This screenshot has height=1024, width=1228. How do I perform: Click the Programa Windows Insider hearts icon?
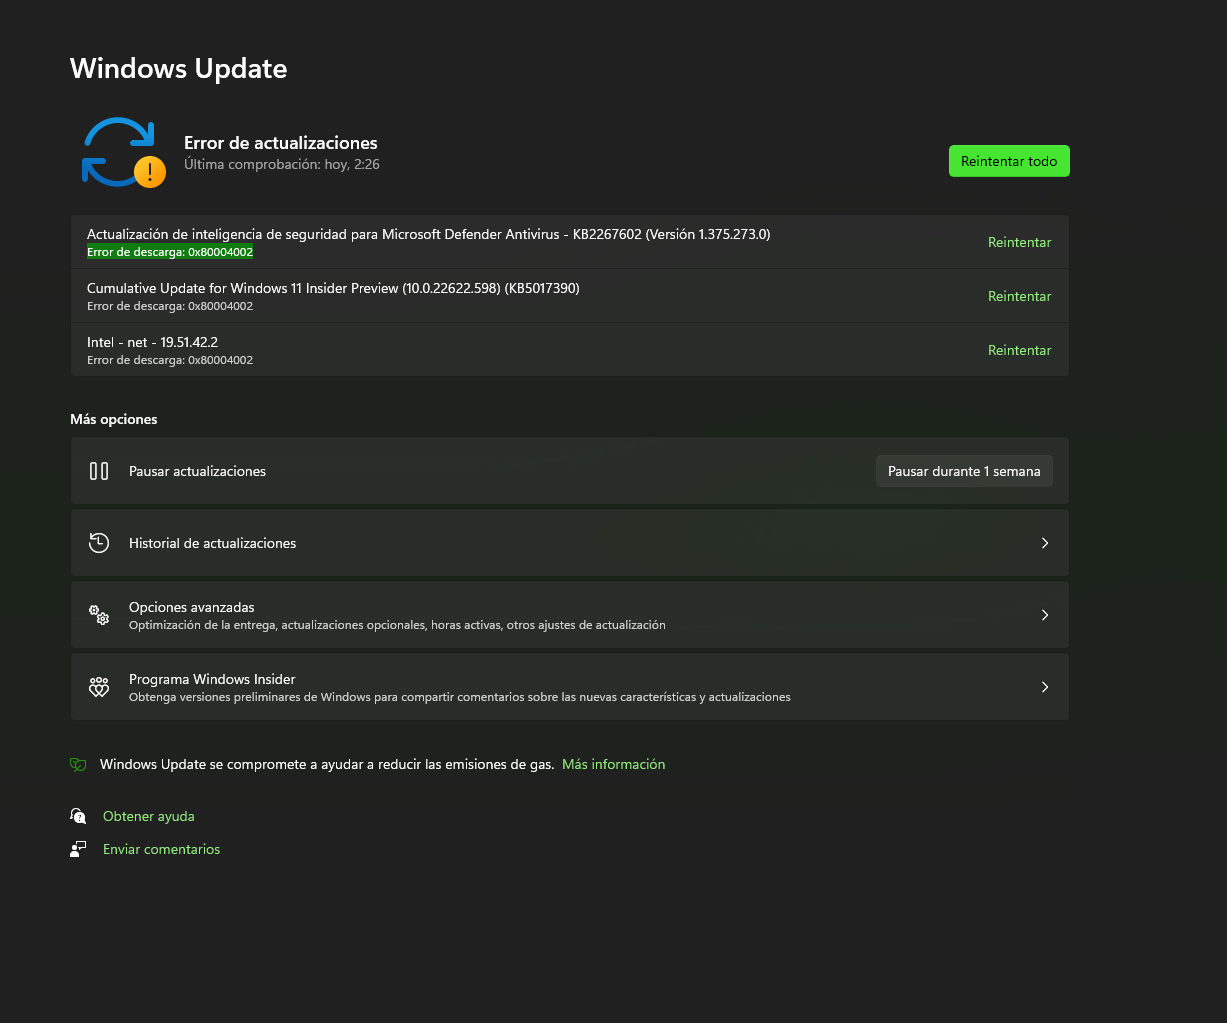99,687
